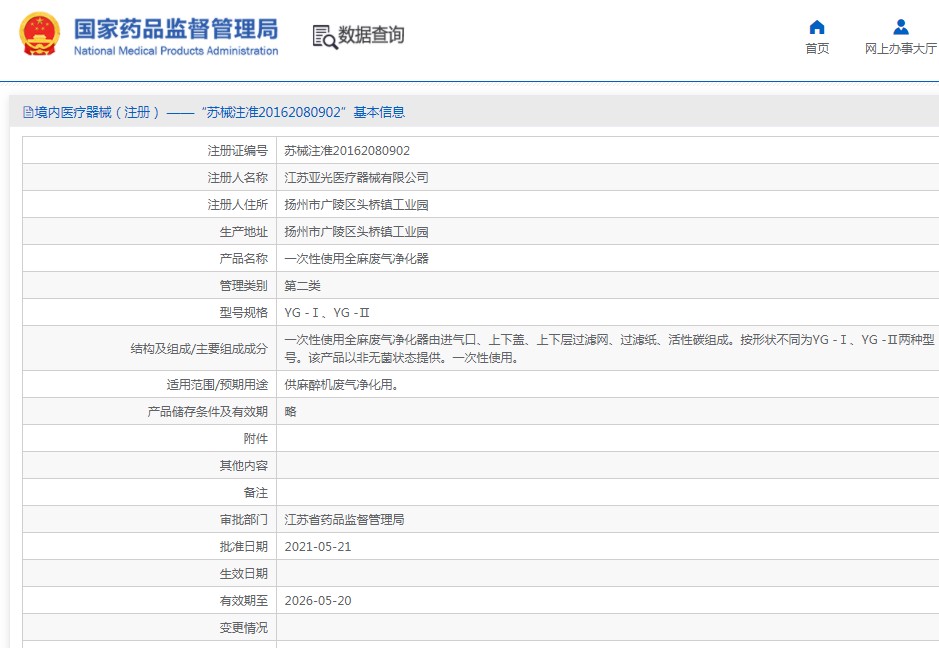Click the 注册人住所 address value
Image resolution: width=939 pixels, height=648 pixels.
pyautogui.click(x=356, y=204)
